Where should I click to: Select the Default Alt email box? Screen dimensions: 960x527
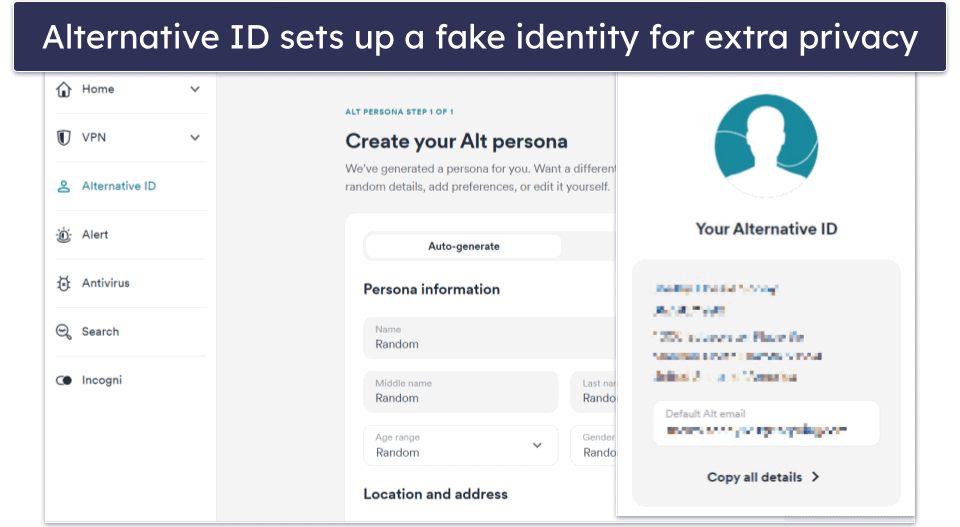766,423
